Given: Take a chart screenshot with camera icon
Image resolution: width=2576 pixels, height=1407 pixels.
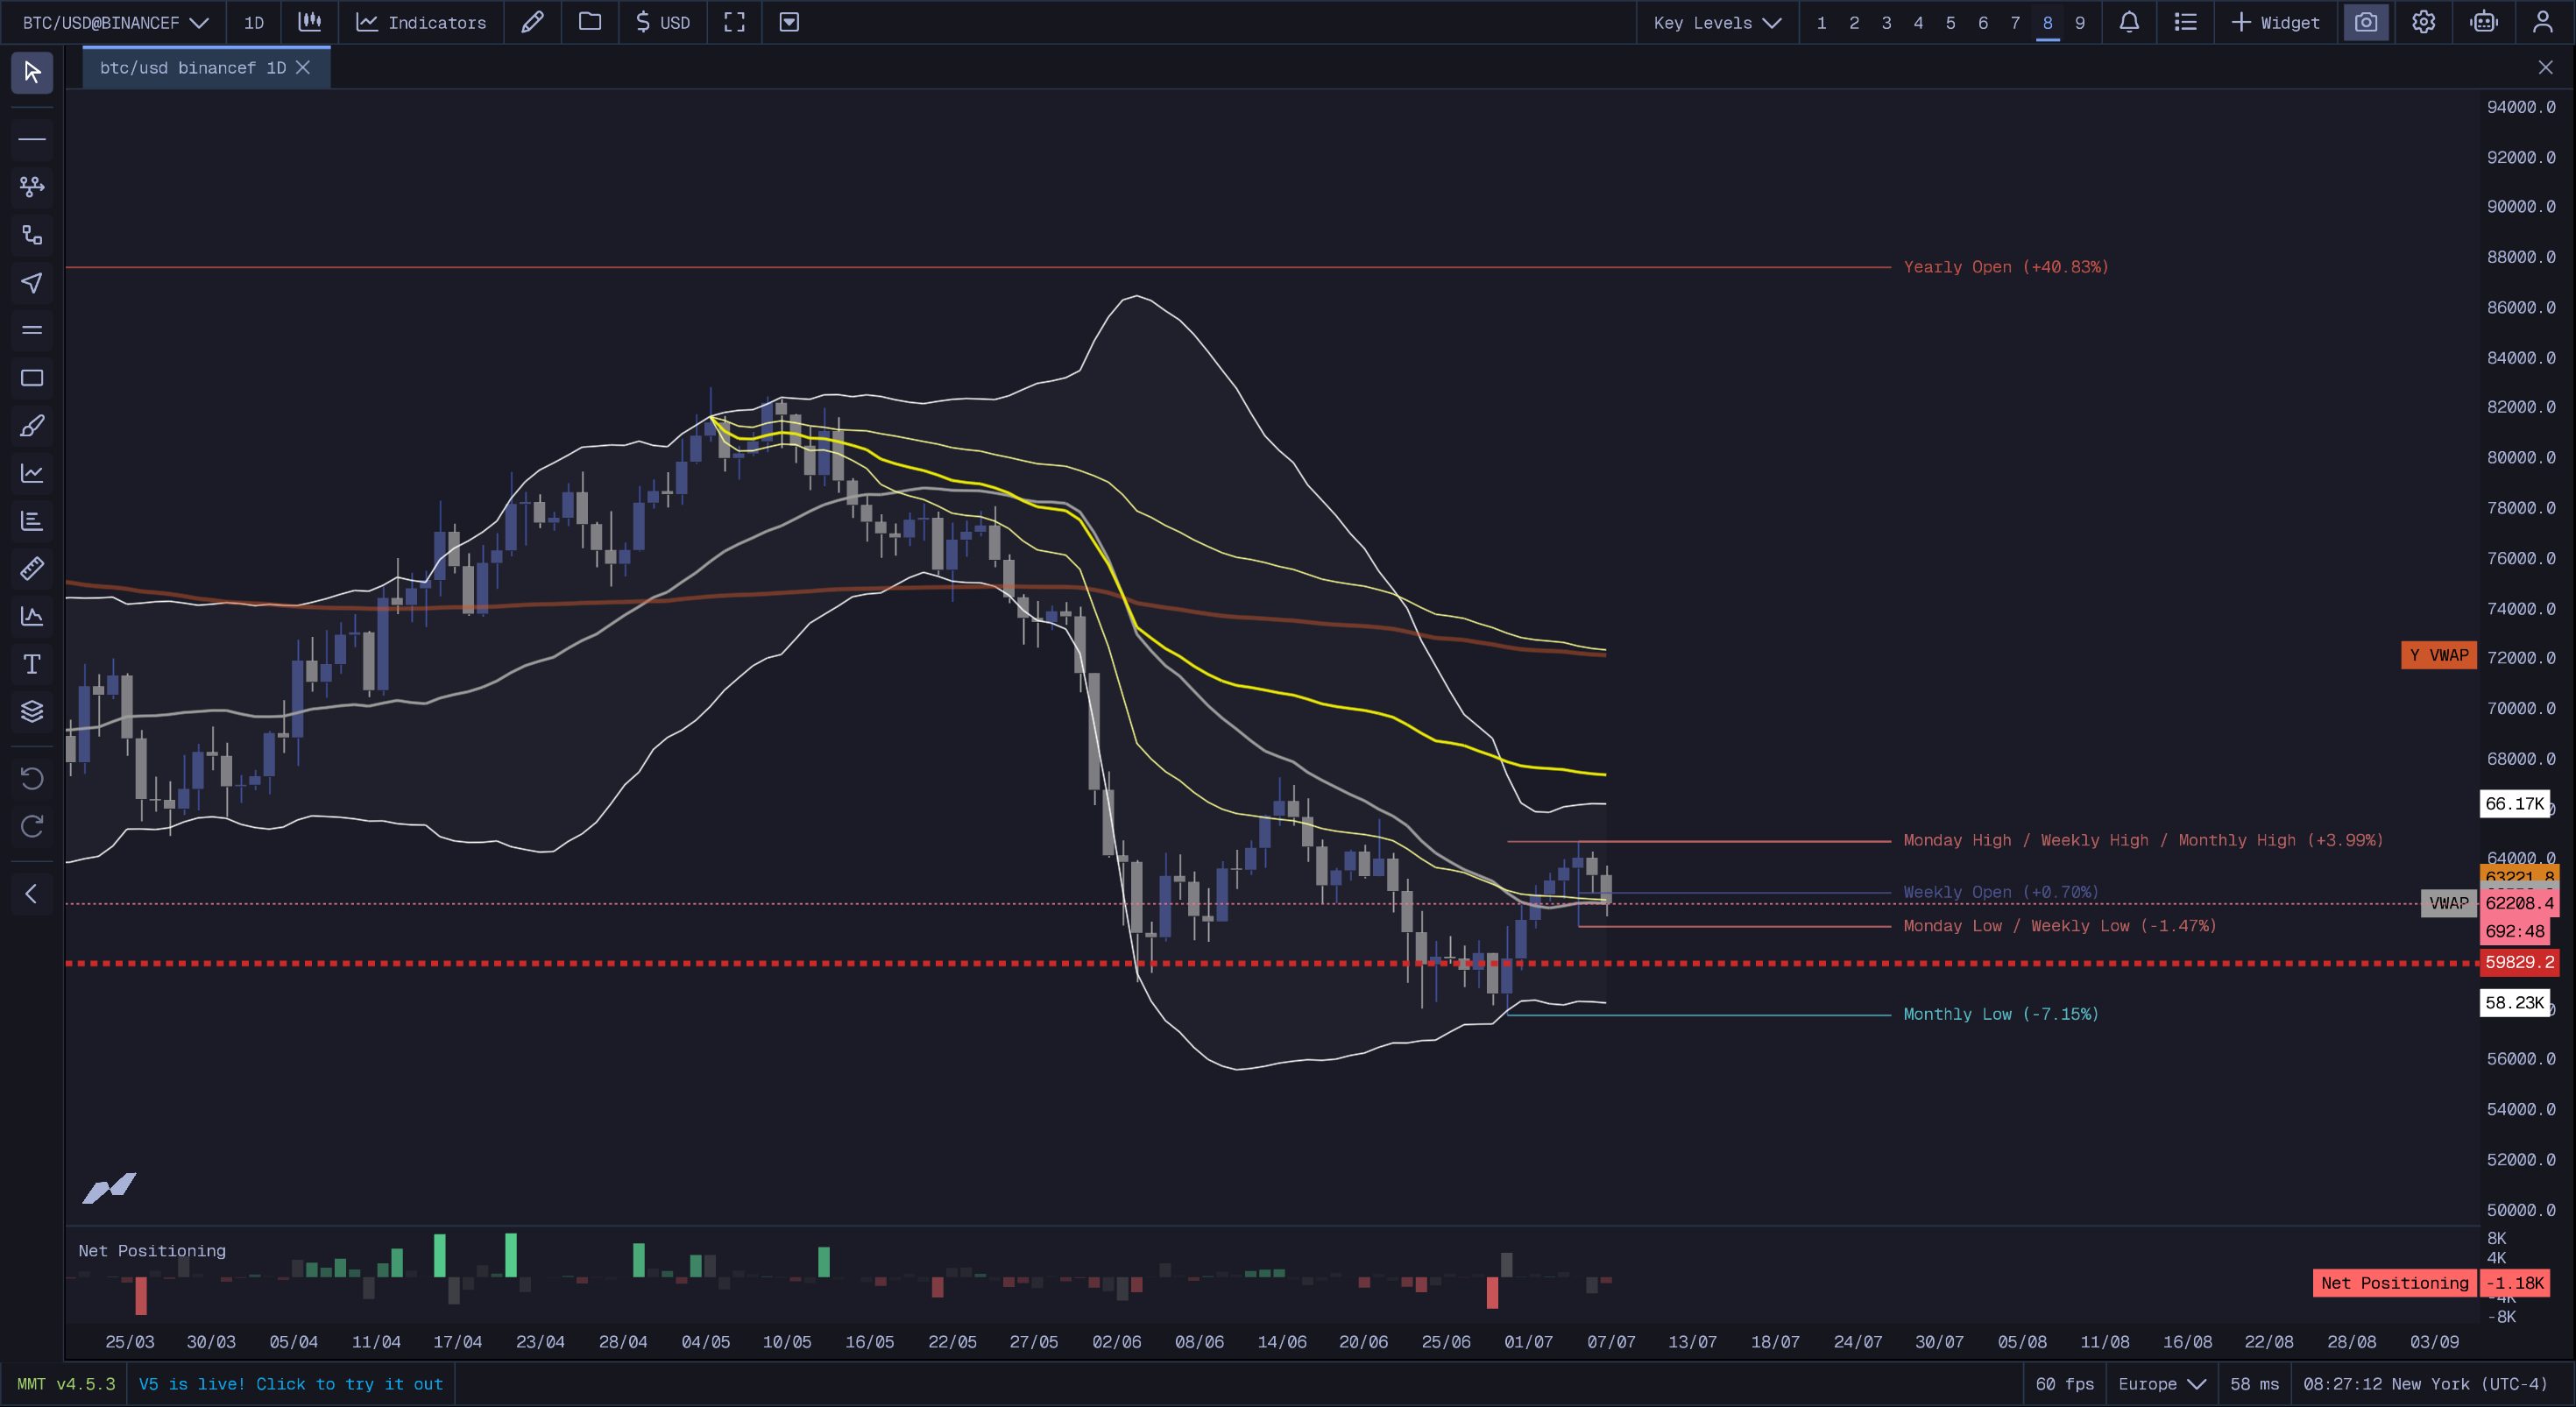Looking at the screenshot, I should click(2366, 22).
